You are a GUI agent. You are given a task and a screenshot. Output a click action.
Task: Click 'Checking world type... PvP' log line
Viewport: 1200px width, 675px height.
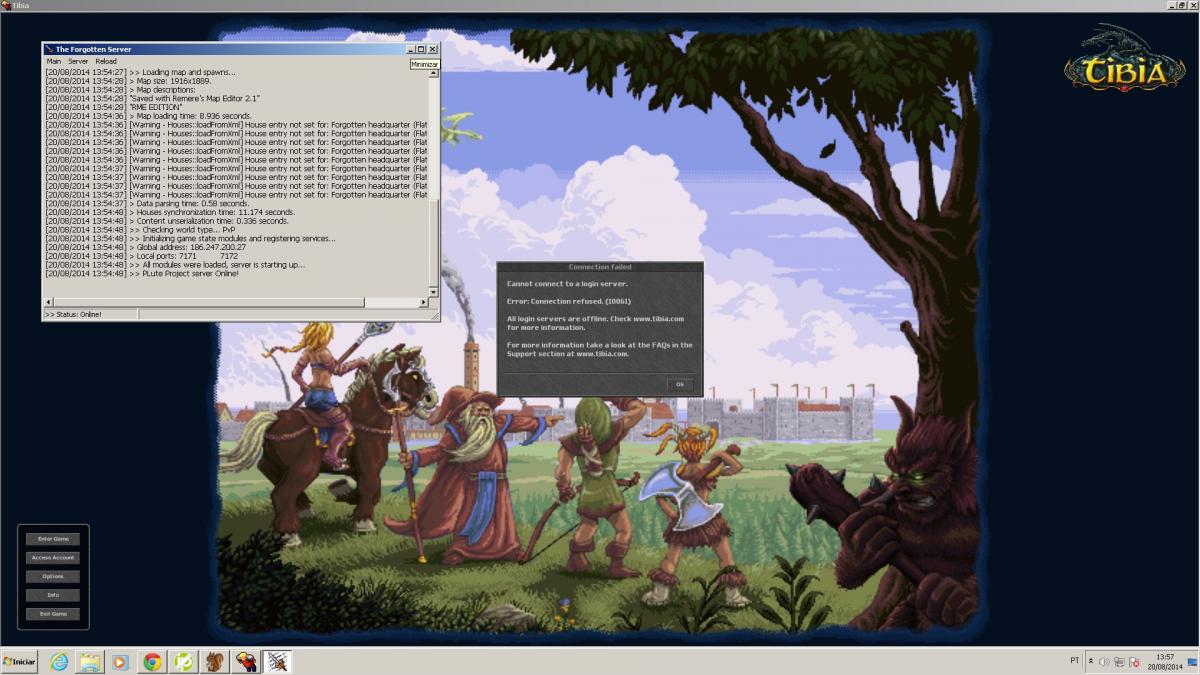tap(140, 230)
